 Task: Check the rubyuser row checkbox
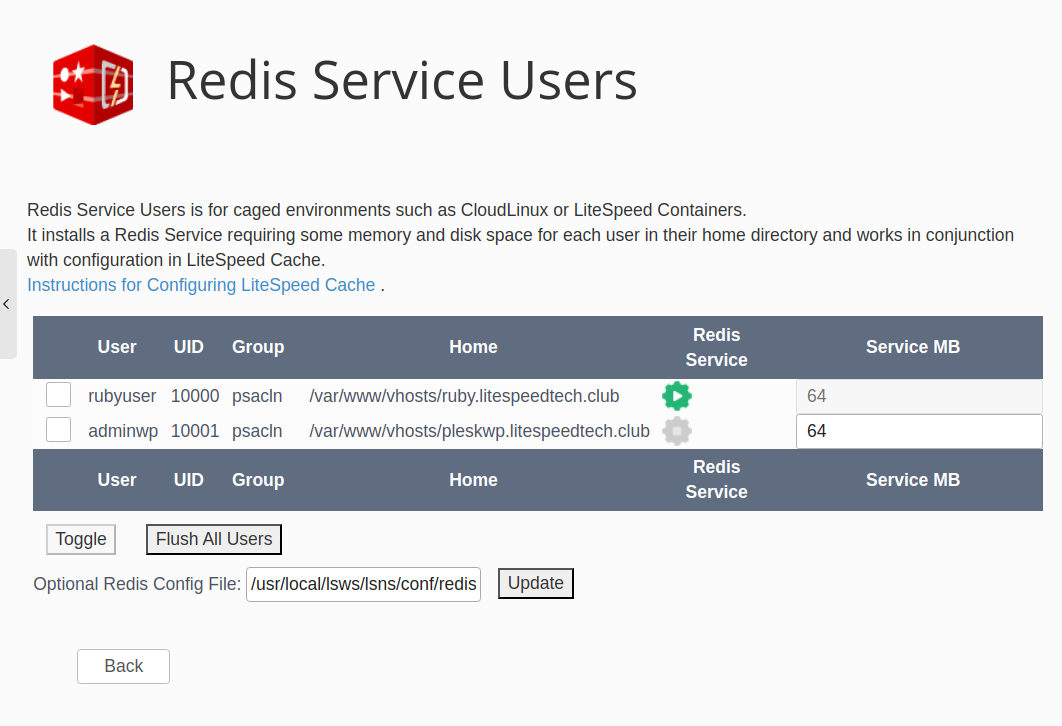[x=58, y=395]
